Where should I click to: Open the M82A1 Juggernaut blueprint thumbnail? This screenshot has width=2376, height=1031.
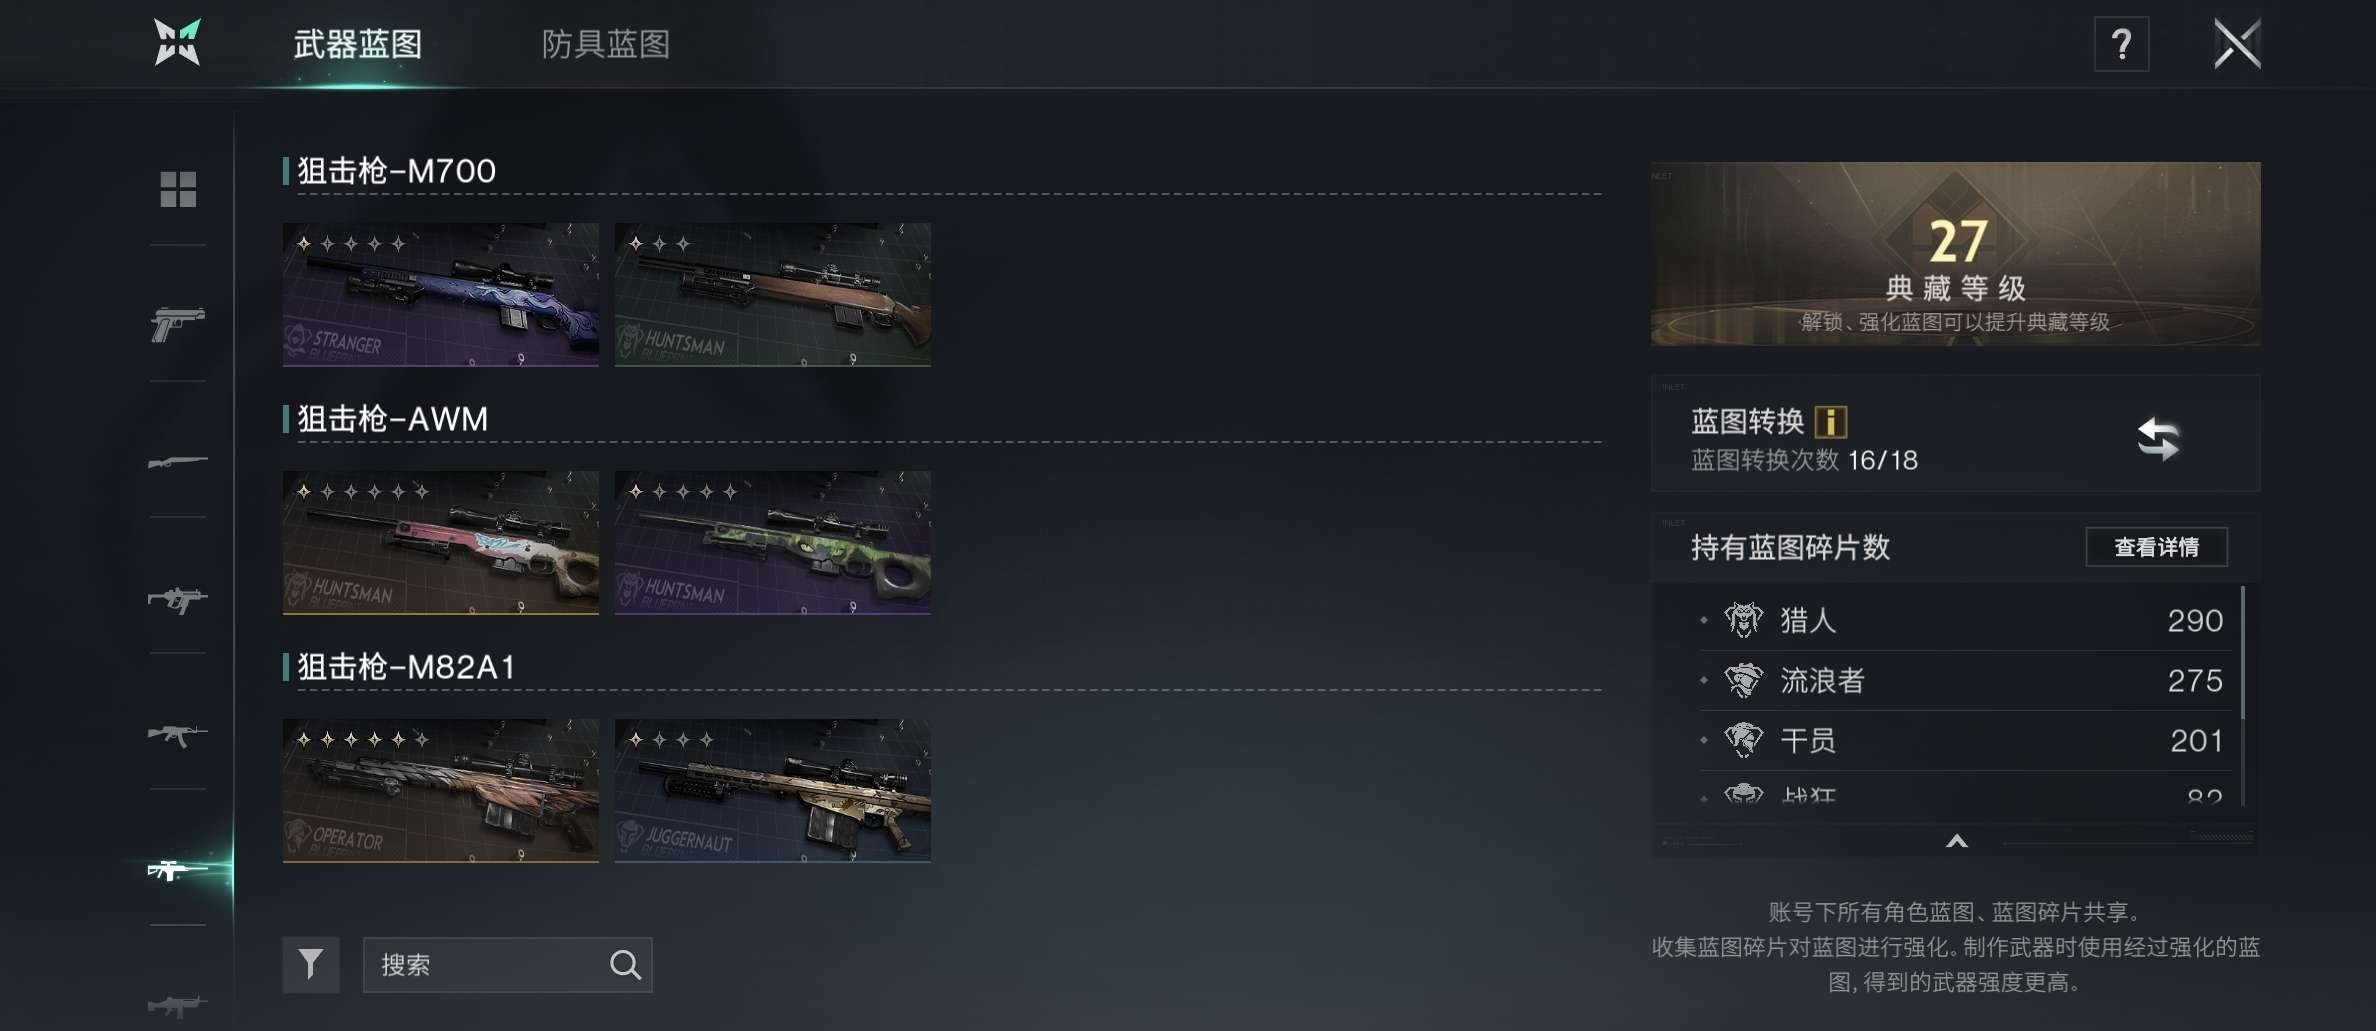(x=773, y=790)
